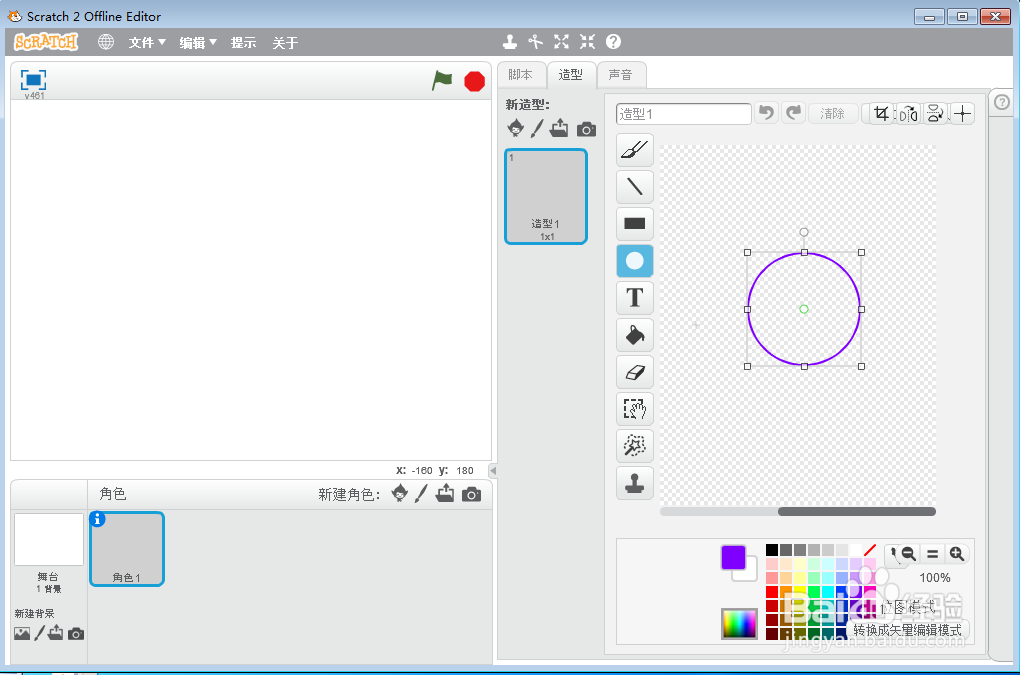
Task: Open the help panel question icon at right edge
Action: coord(1002,102)
